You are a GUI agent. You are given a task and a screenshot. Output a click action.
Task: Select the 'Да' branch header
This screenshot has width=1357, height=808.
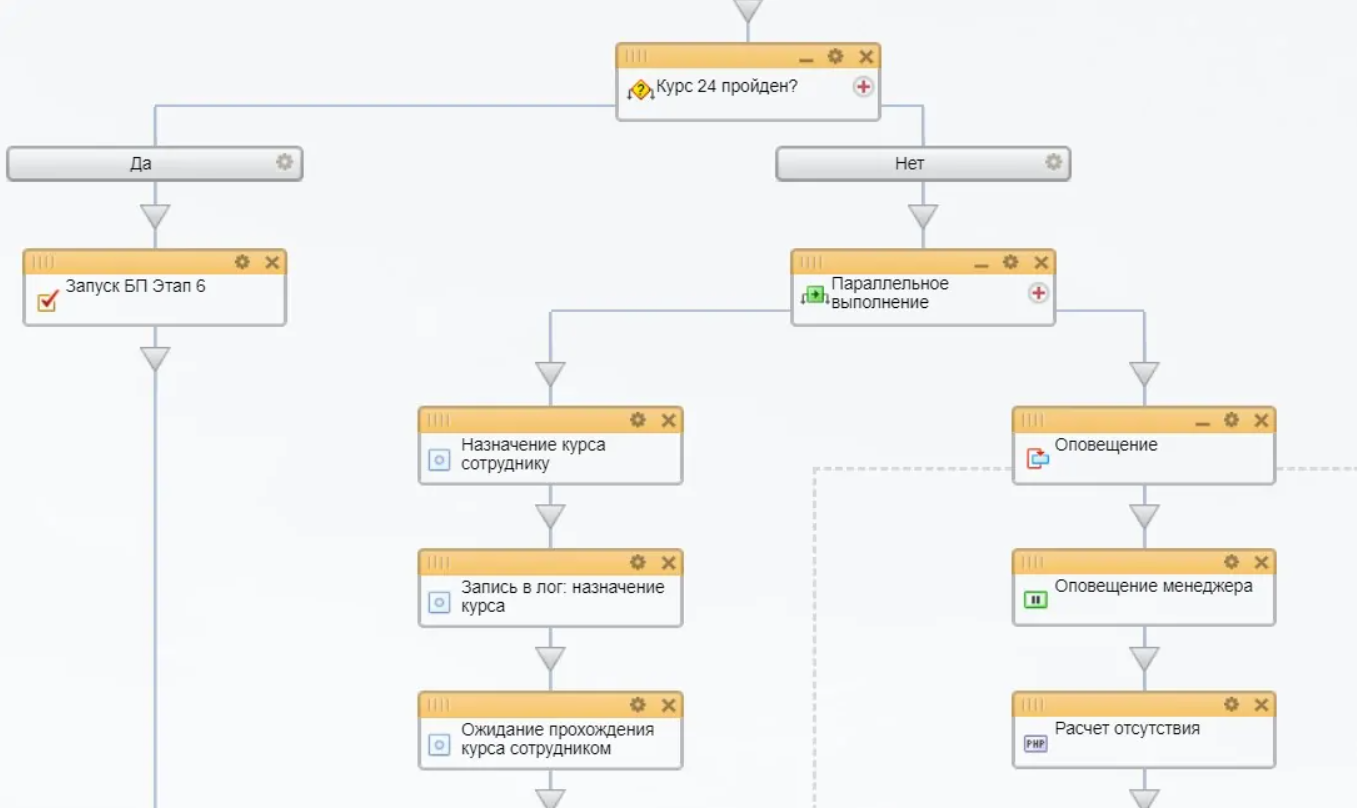(x=141, y=163)
